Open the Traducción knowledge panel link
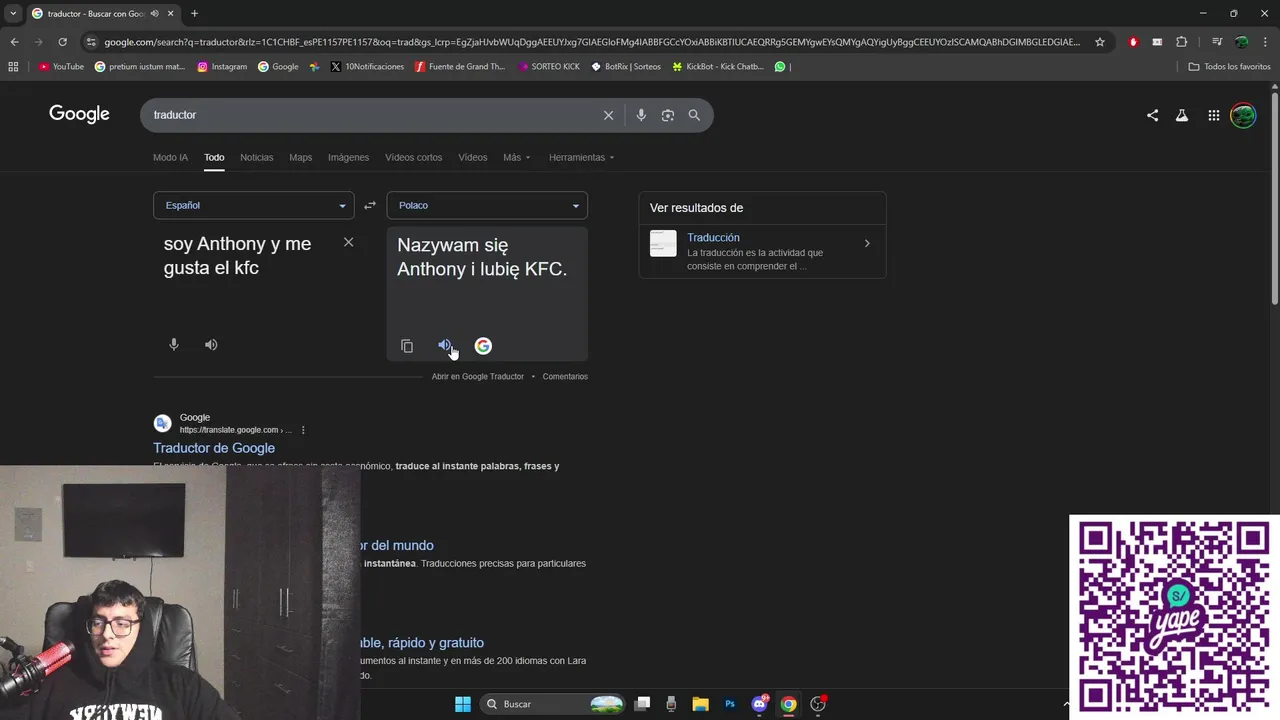Screen dimensions: 1280x720 713,237
